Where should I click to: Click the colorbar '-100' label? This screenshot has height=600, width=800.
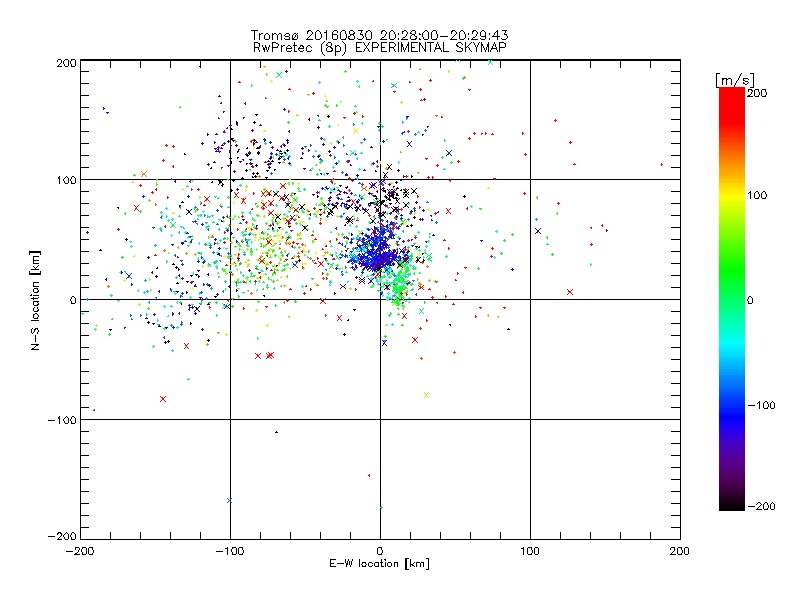pyautogui.click(x=761, y=405)
